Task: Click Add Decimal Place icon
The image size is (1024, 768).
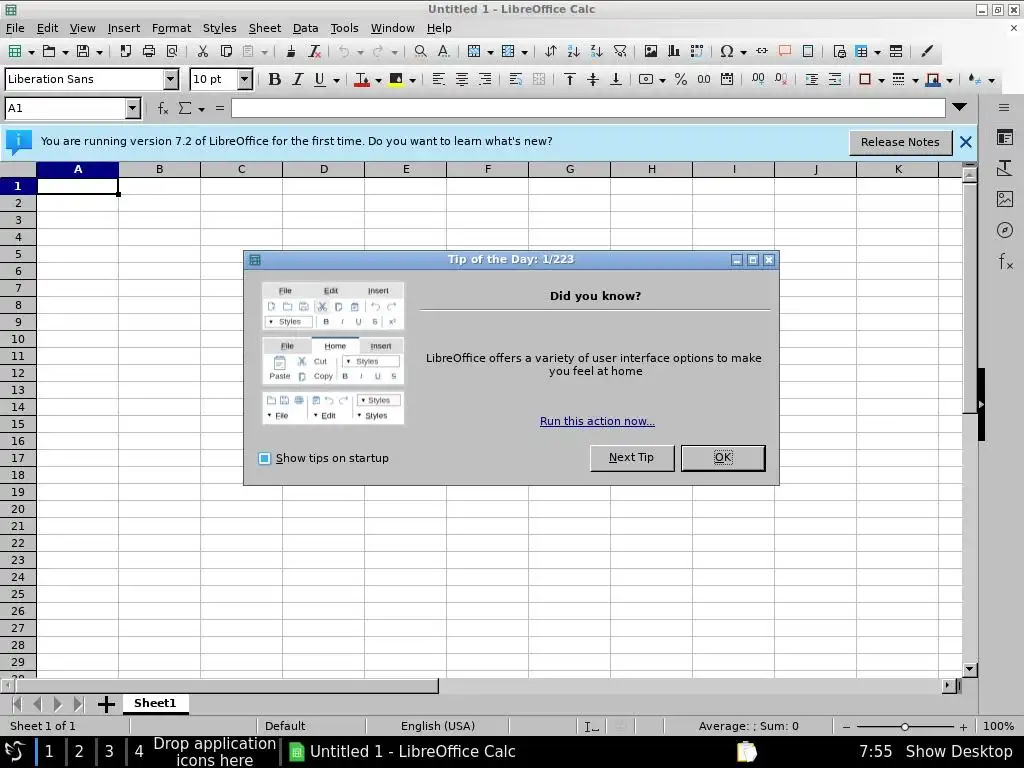Action: coord(758,79)
